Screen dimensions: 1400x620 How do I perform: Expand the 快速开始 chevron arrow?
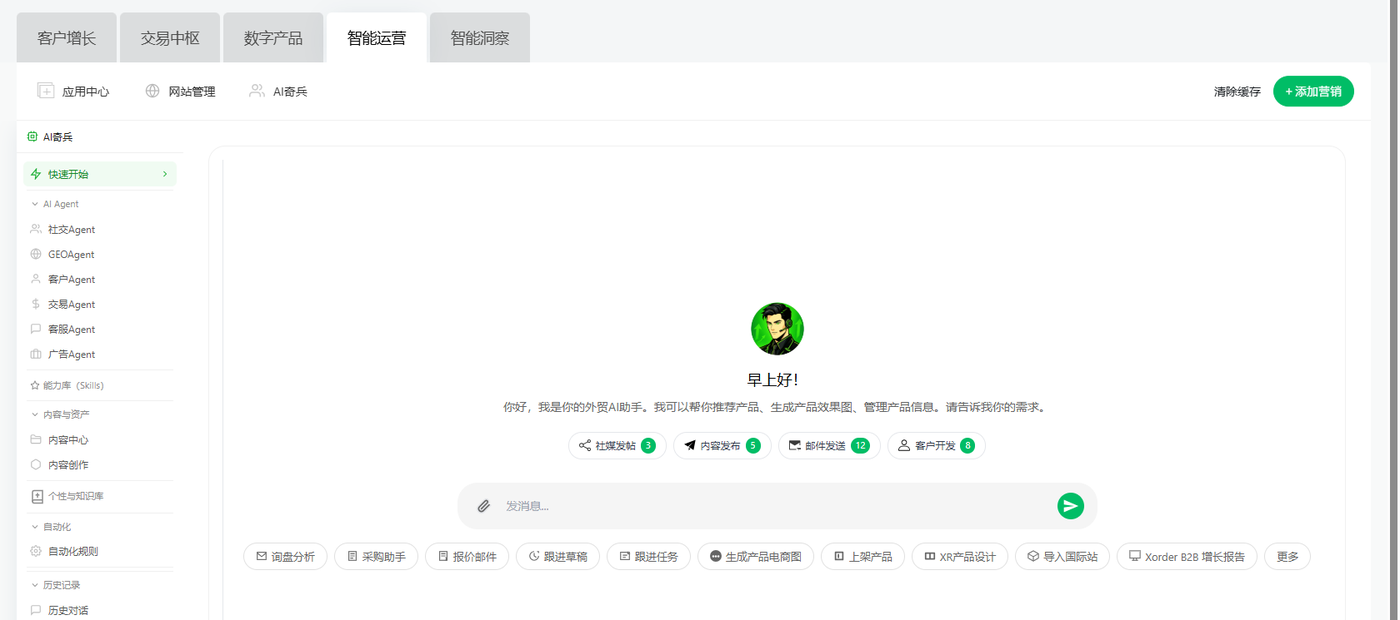coord(165,174)
